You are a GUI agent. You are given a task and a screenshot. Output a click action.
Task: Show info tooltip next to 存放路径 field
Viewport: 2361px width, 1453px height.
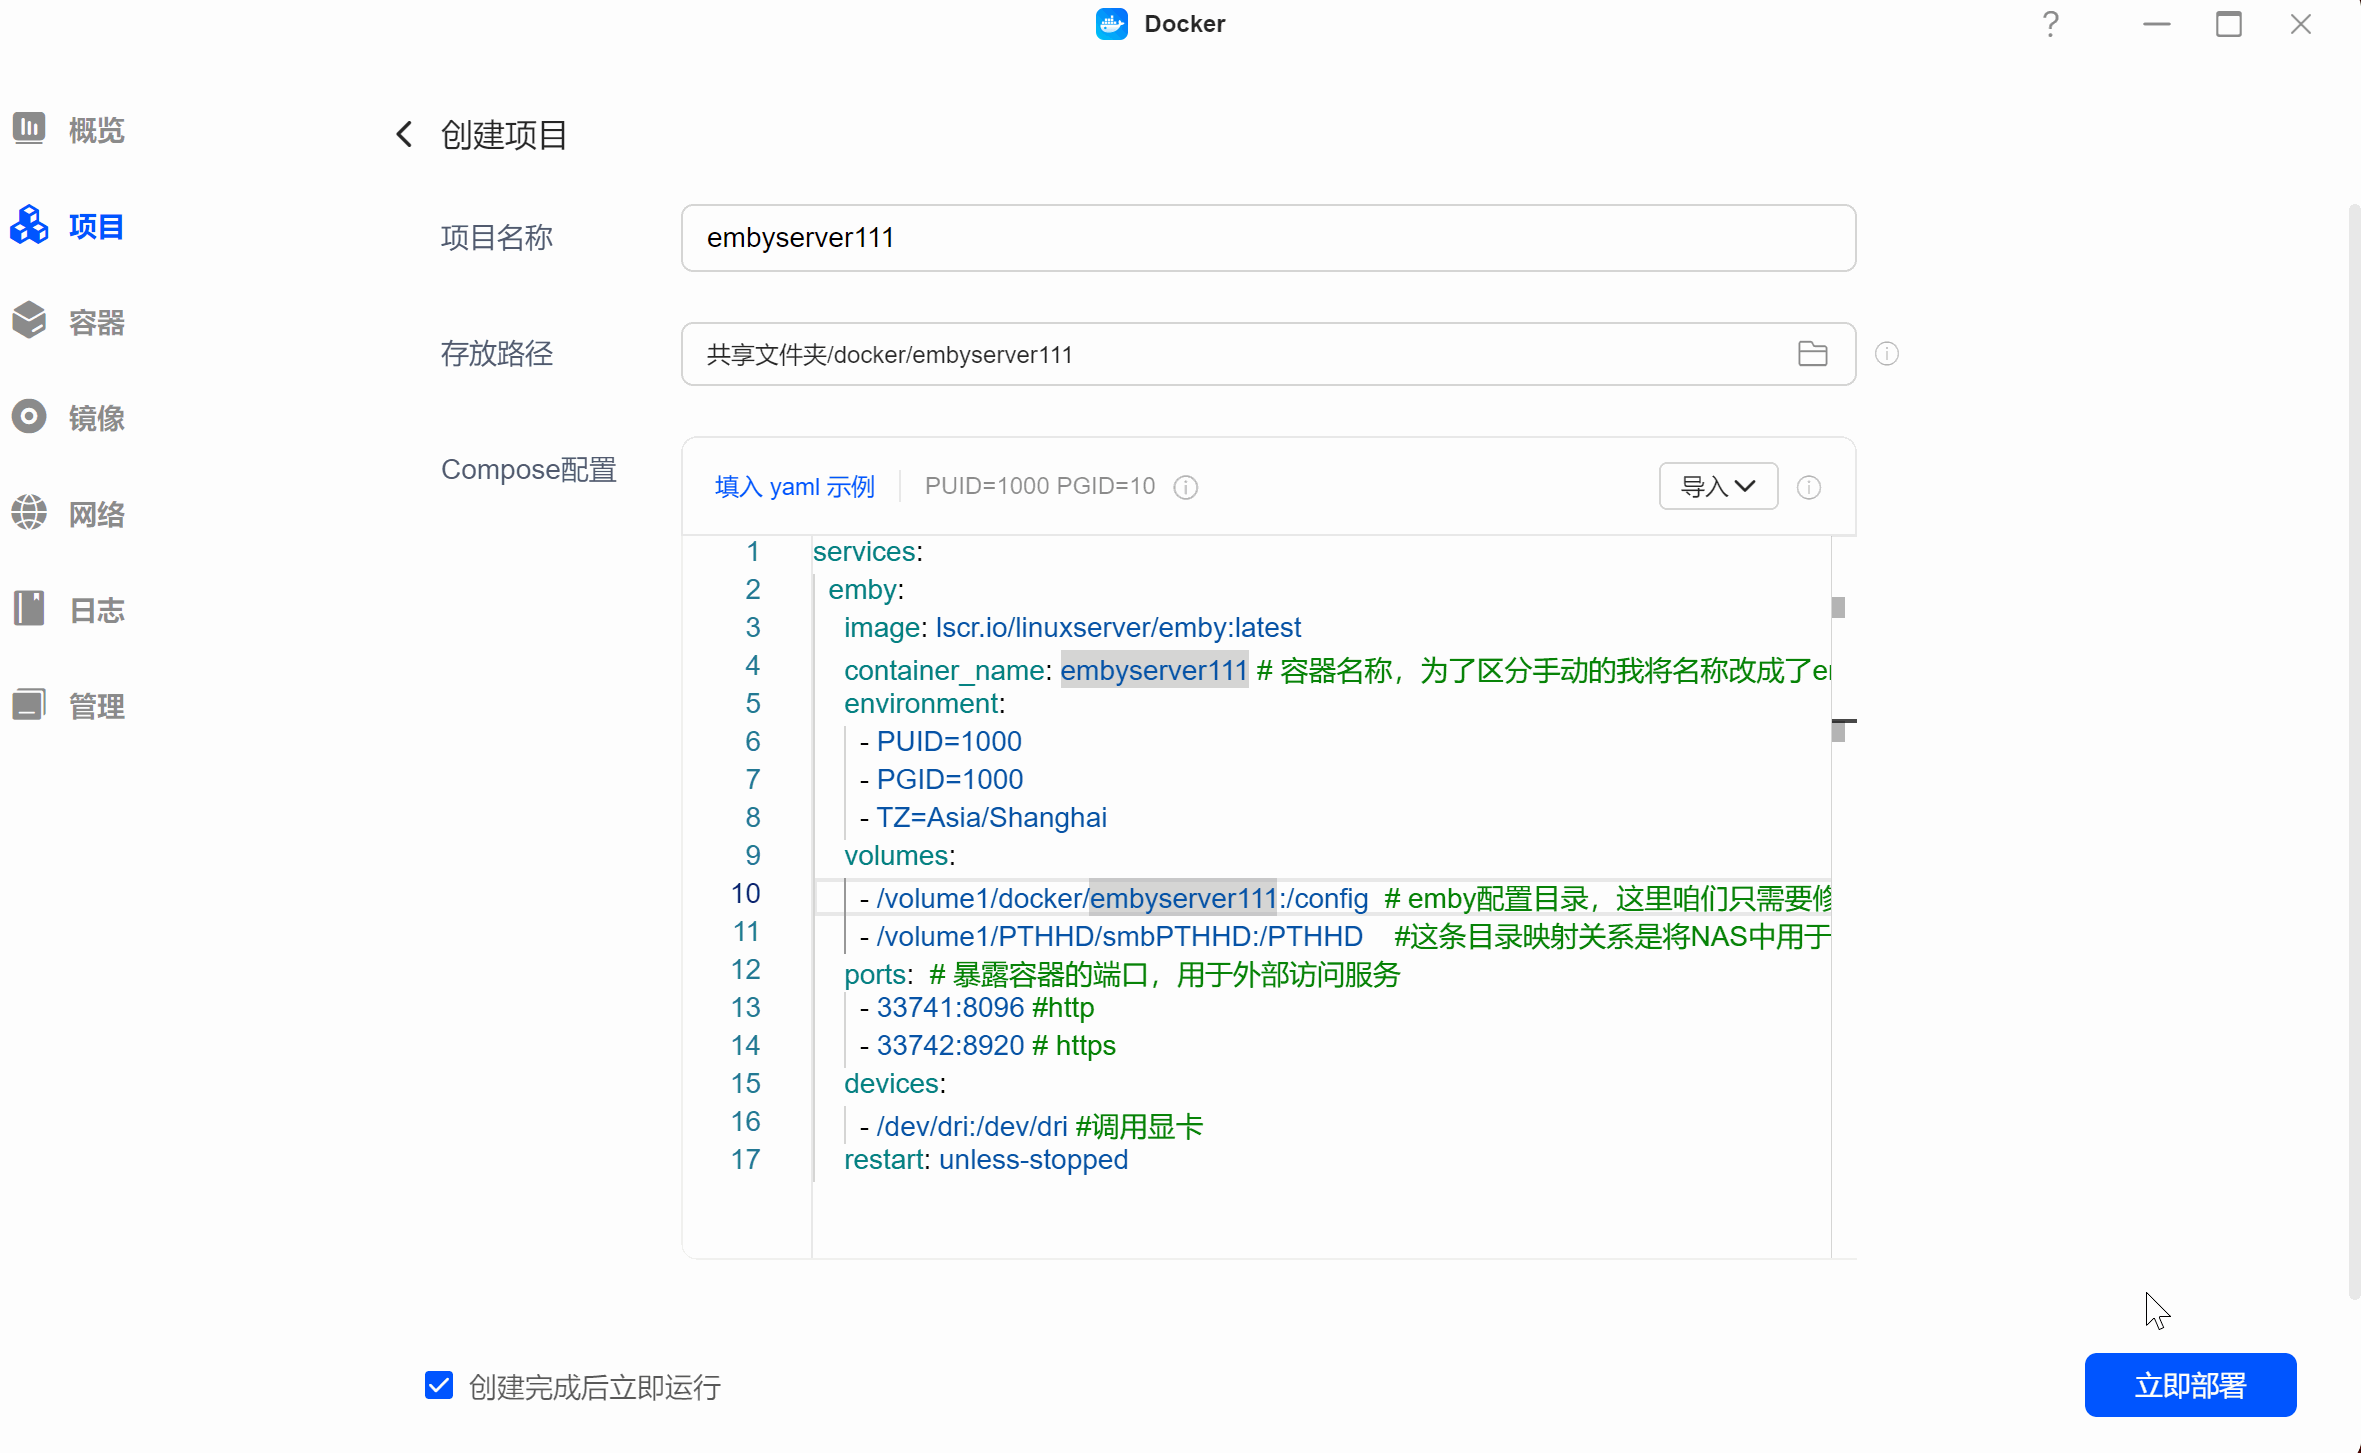coord(1887,354)
